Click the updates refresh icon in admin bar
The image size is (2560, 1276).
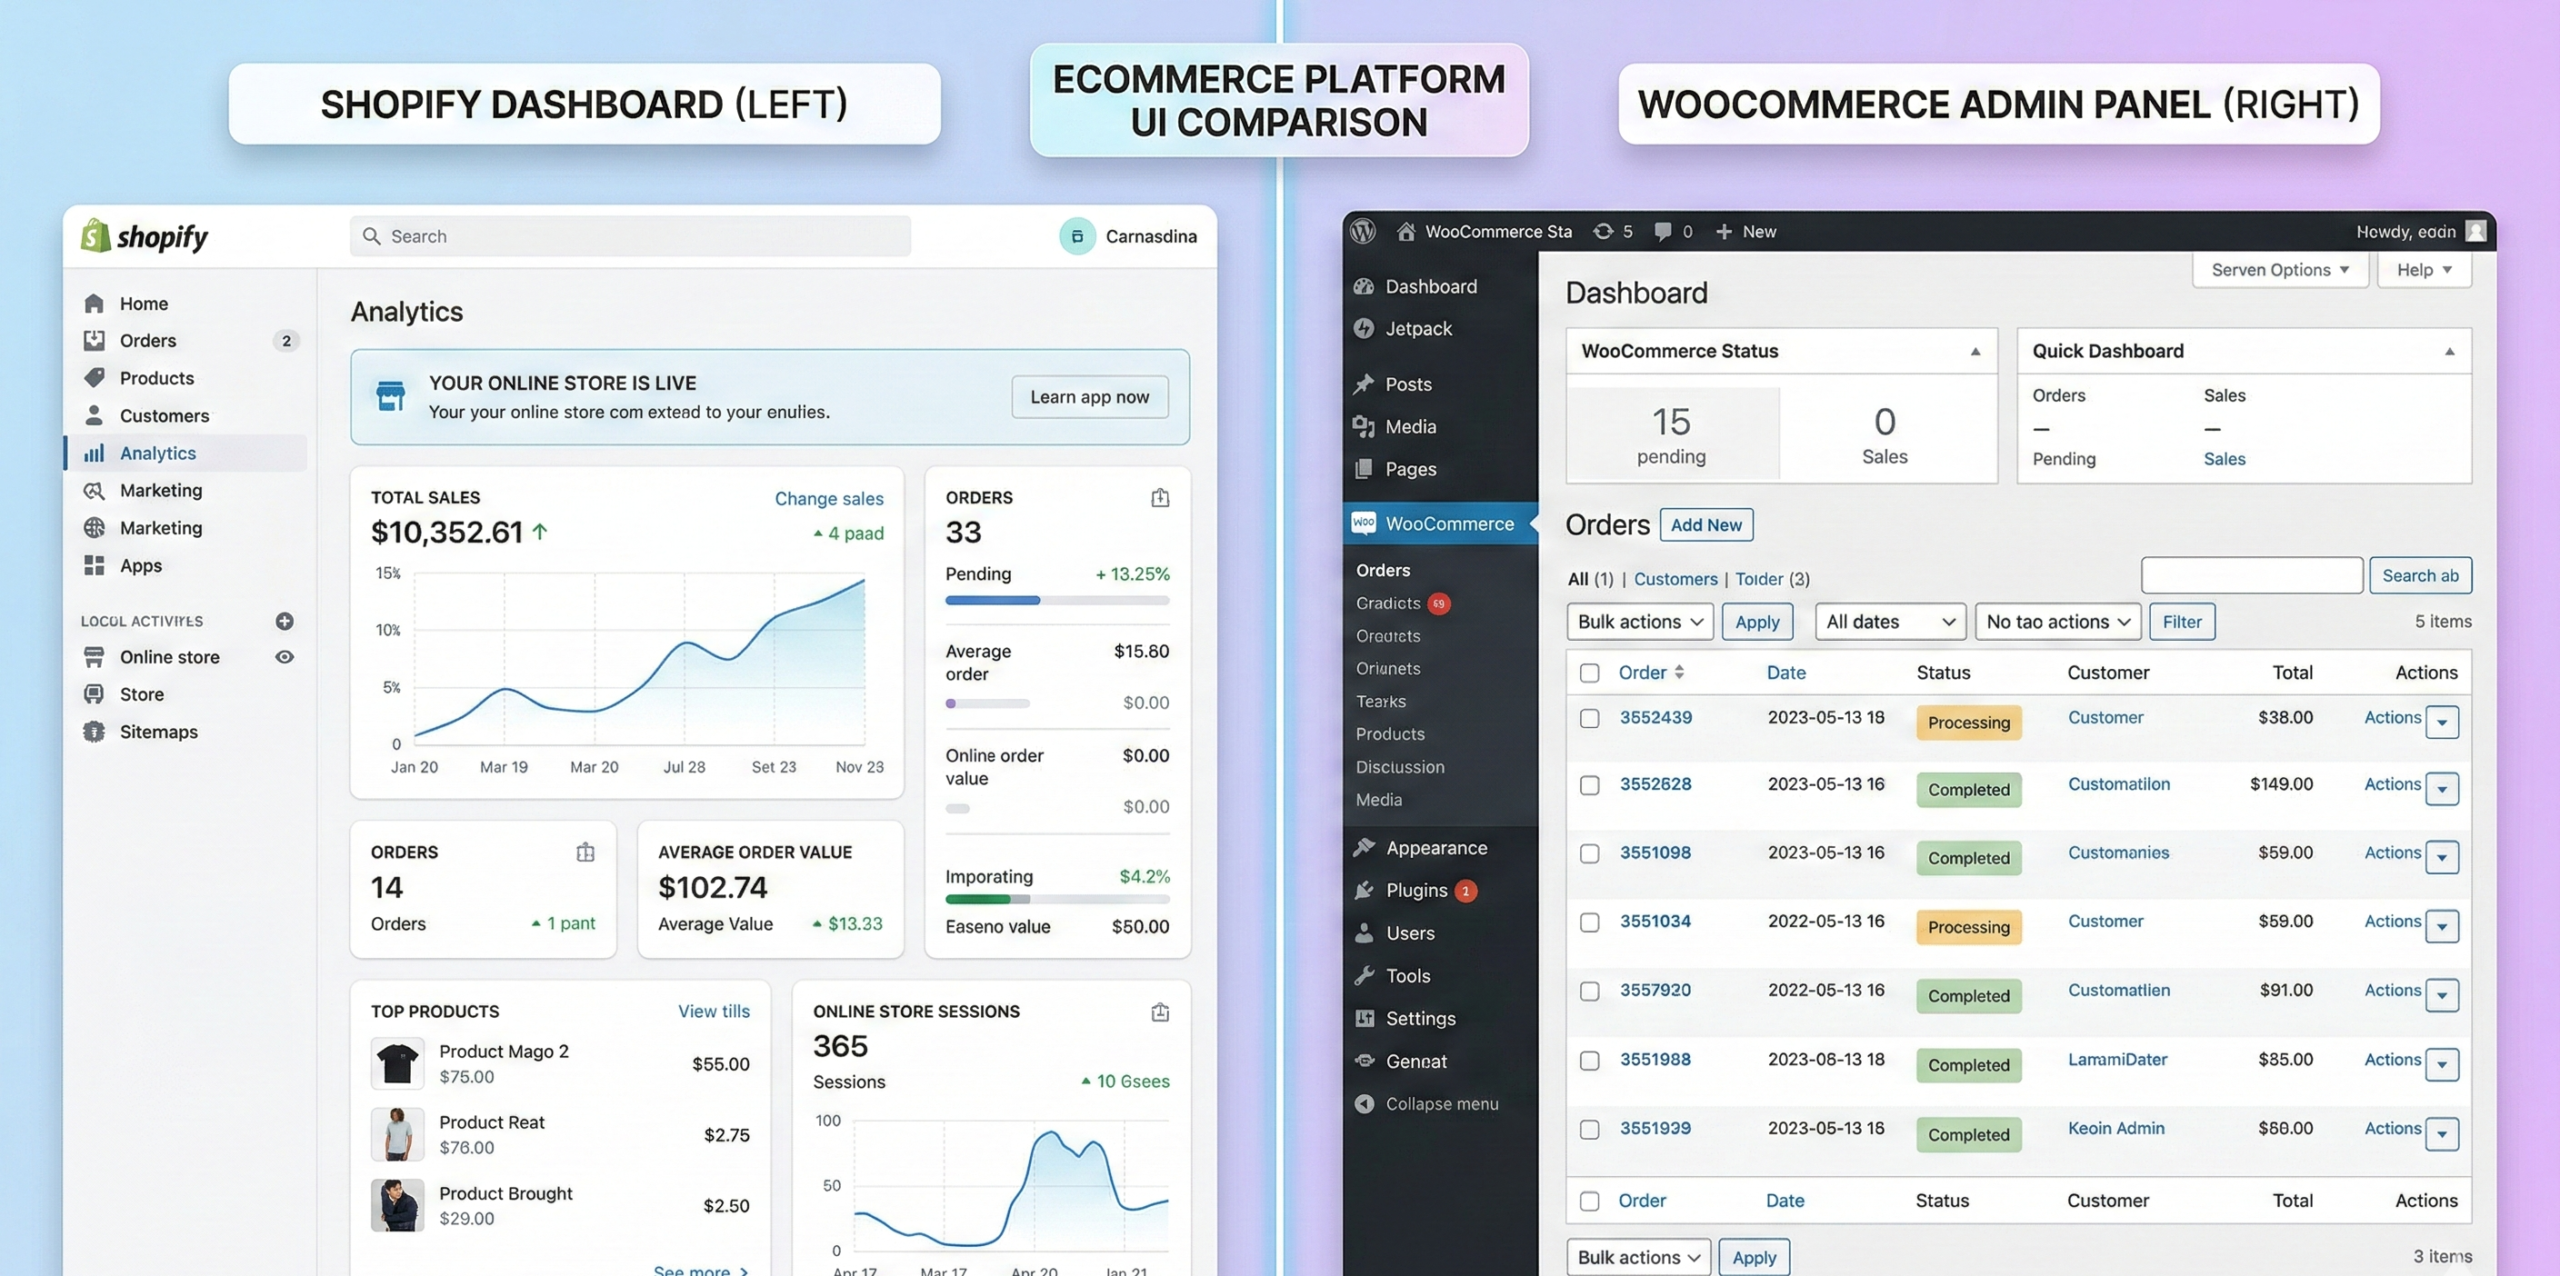(1603, 231)
